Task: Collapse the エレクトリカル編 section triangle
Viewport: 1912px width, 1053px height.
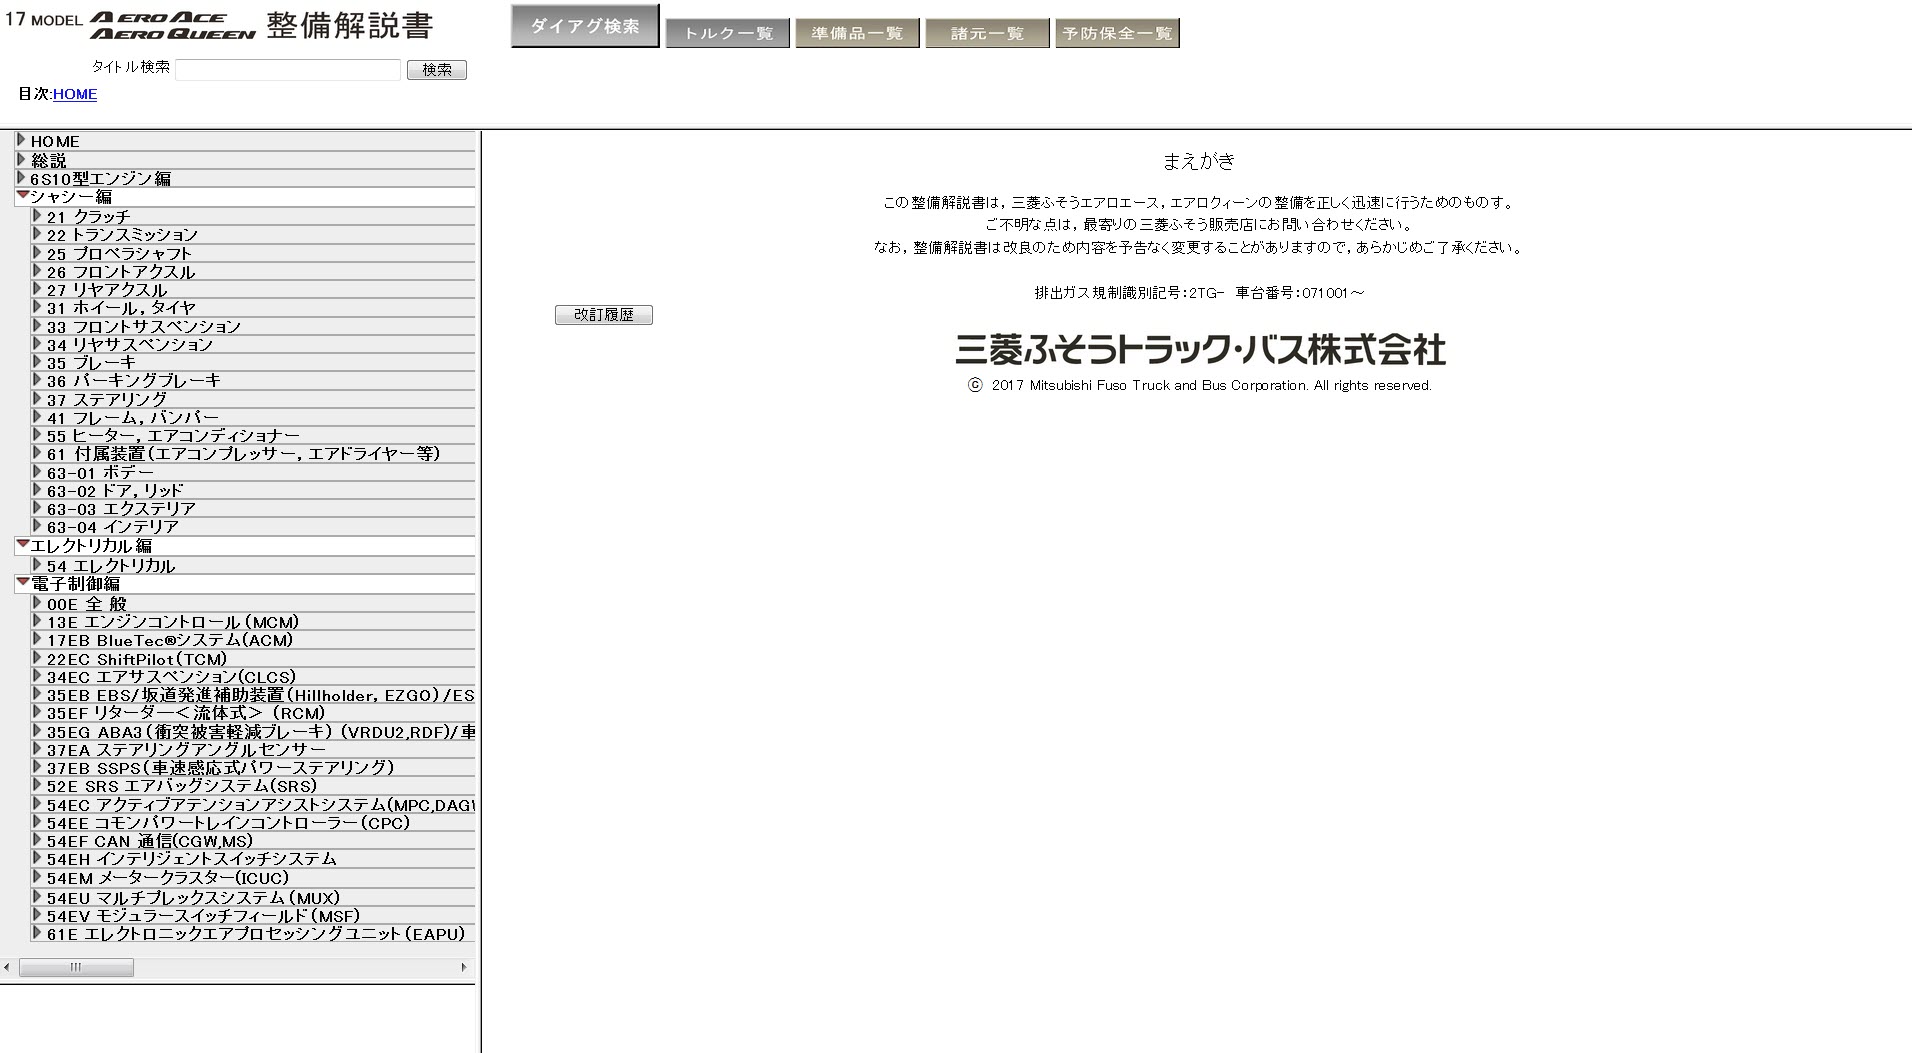Action: tap(22, 544)
